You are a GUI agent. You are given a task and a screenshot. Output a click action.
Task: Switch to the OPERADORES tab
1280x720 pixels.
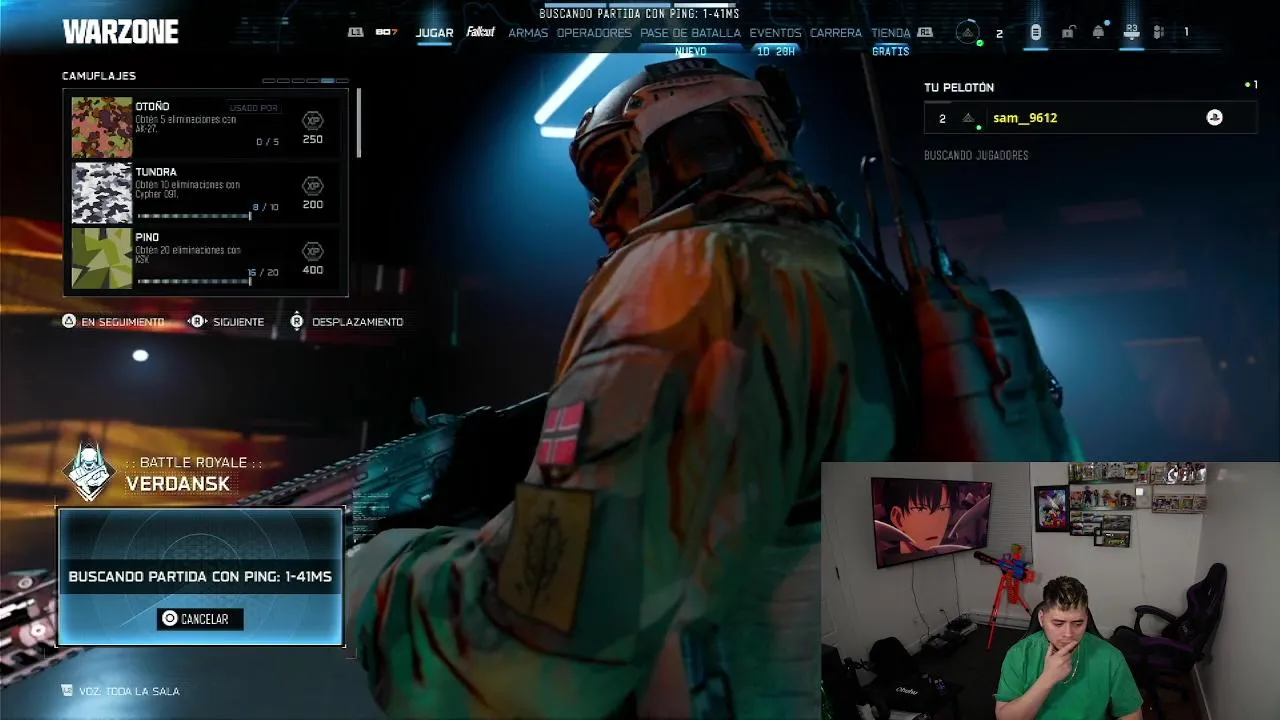click(594, 33)
